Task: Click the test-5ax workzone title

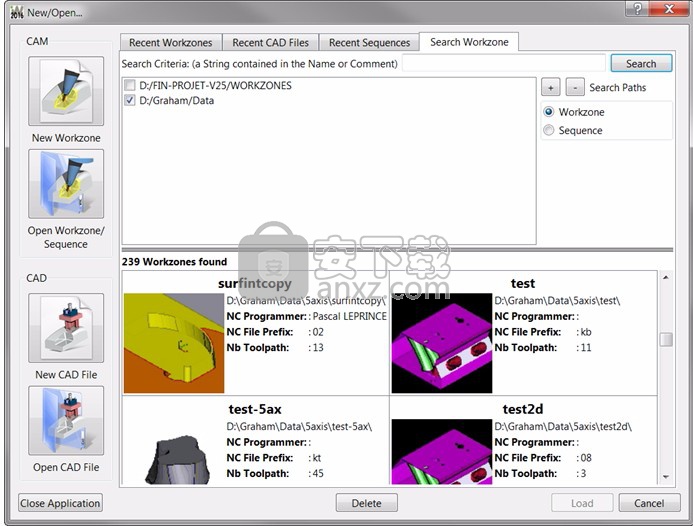Action: [255, 409]
